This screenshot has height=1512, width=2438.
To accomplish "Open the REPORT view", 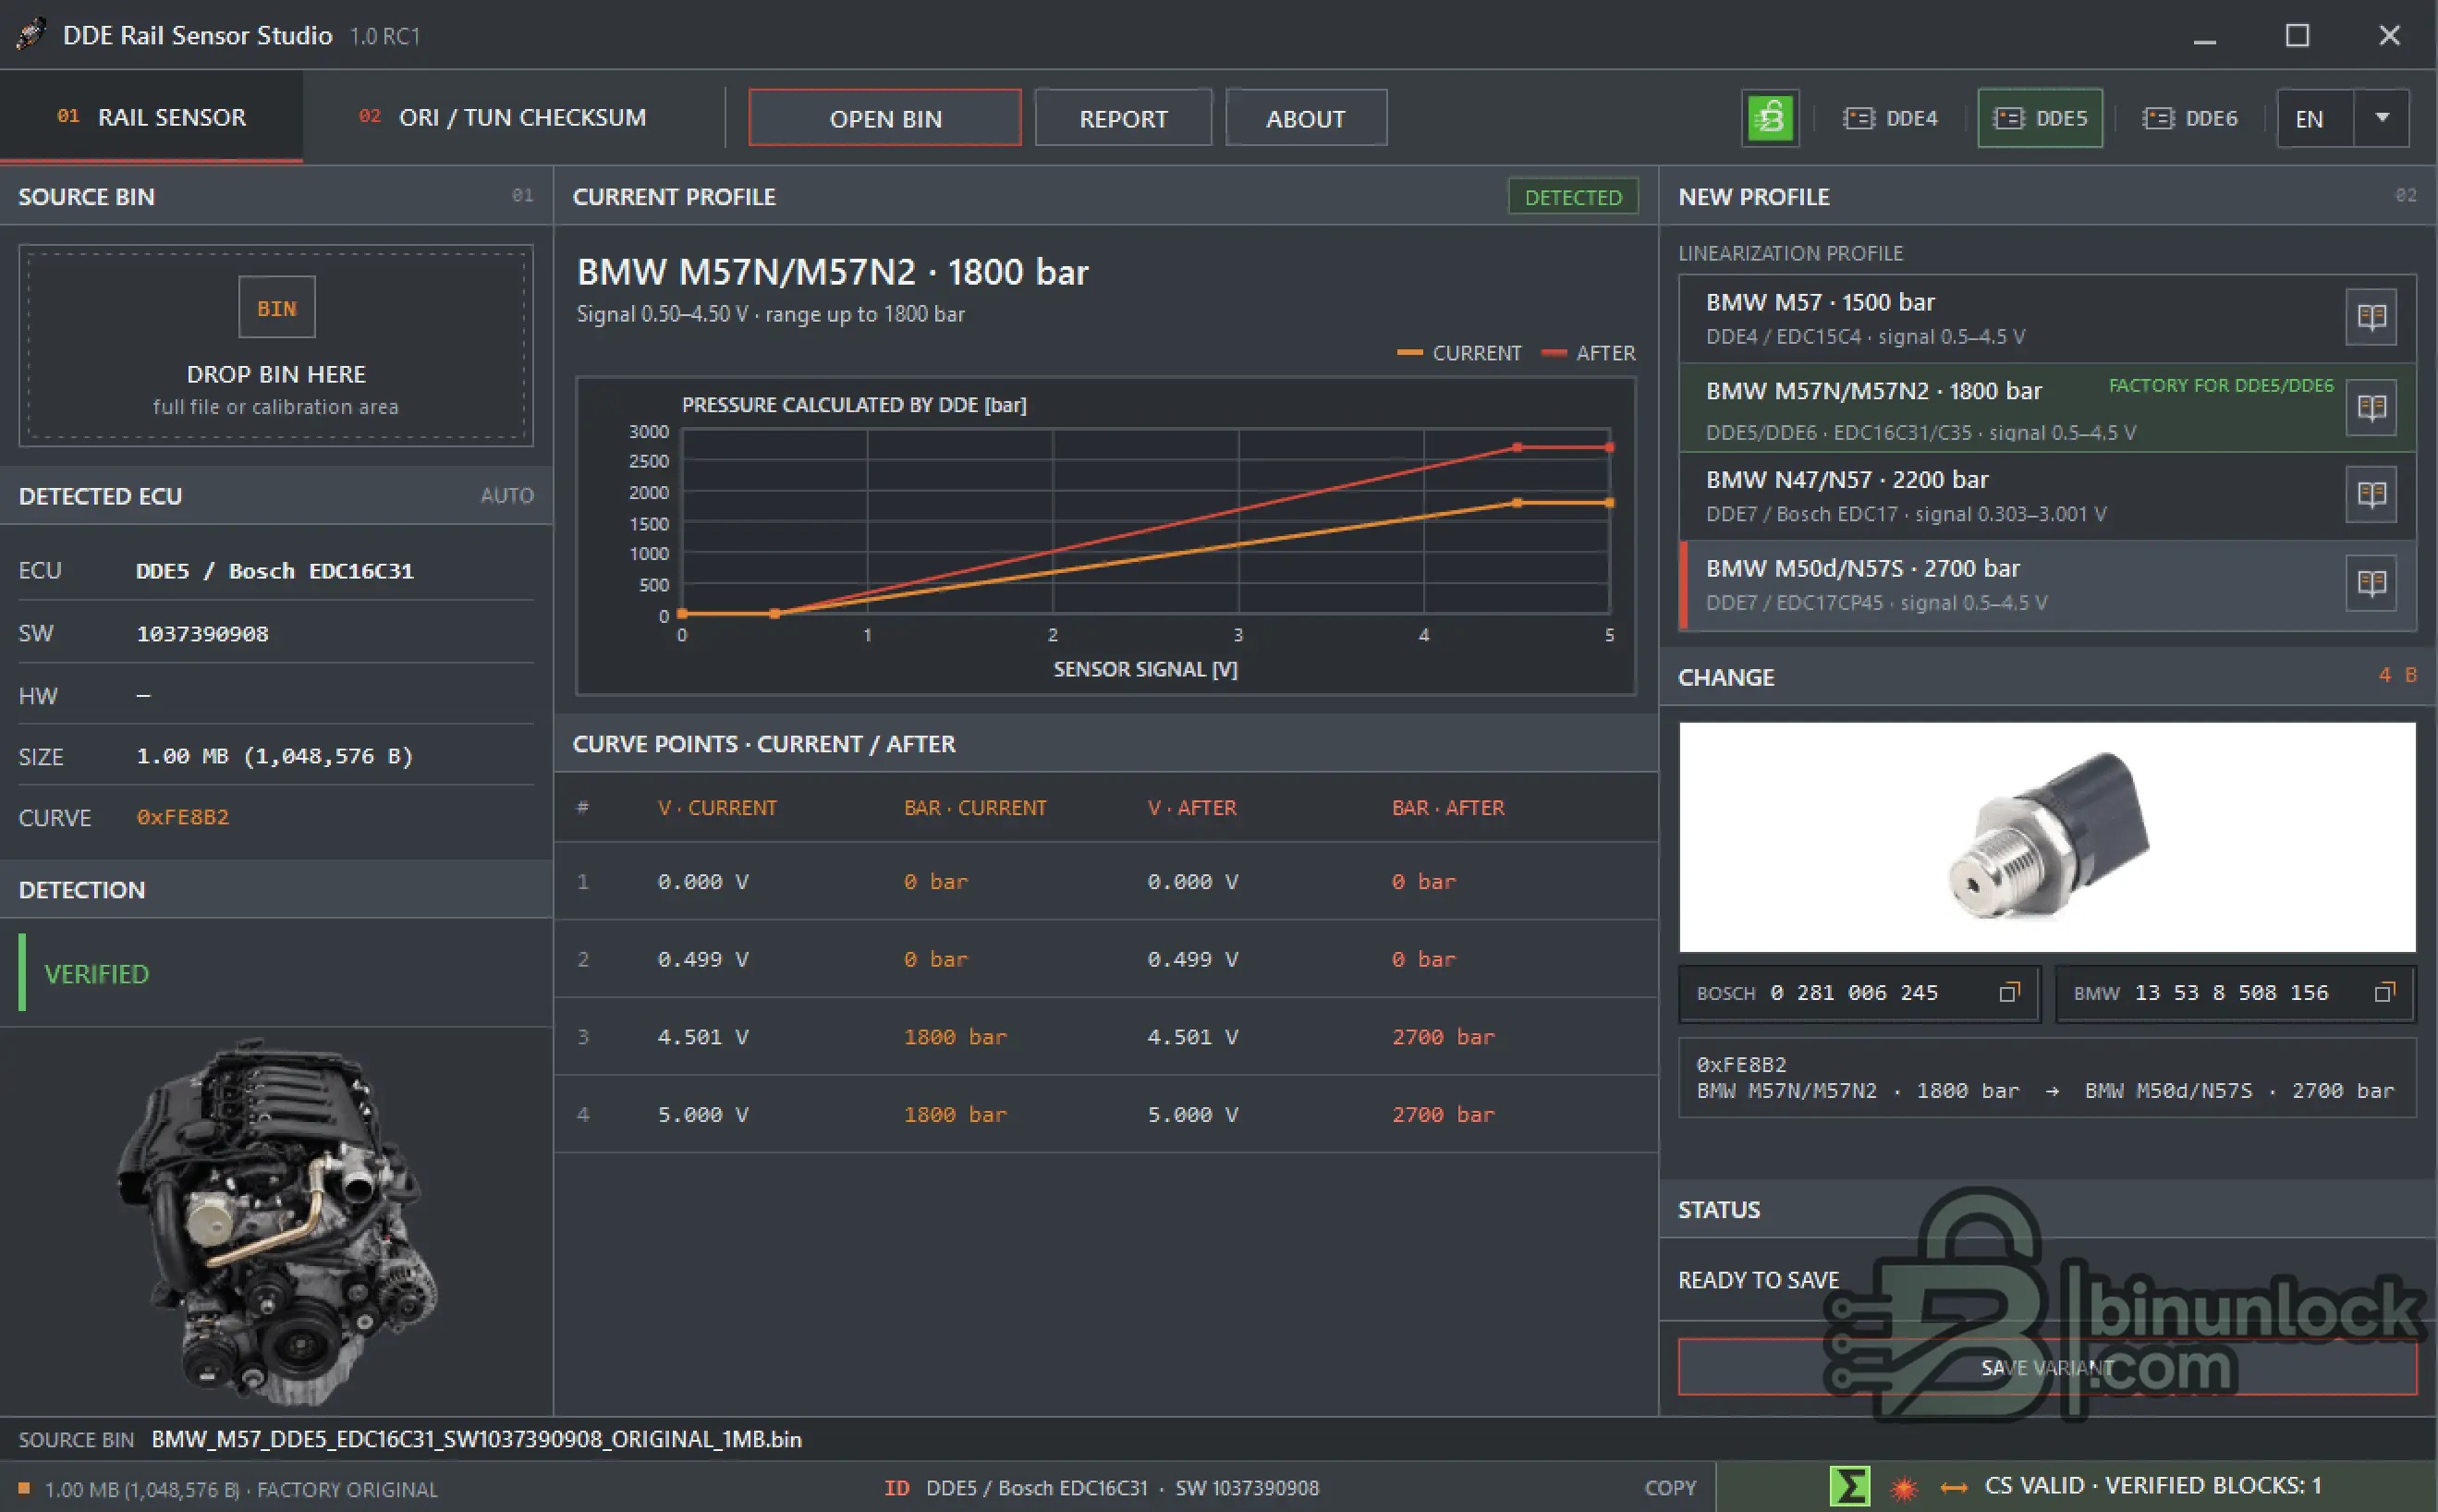I will point(1123,118).
